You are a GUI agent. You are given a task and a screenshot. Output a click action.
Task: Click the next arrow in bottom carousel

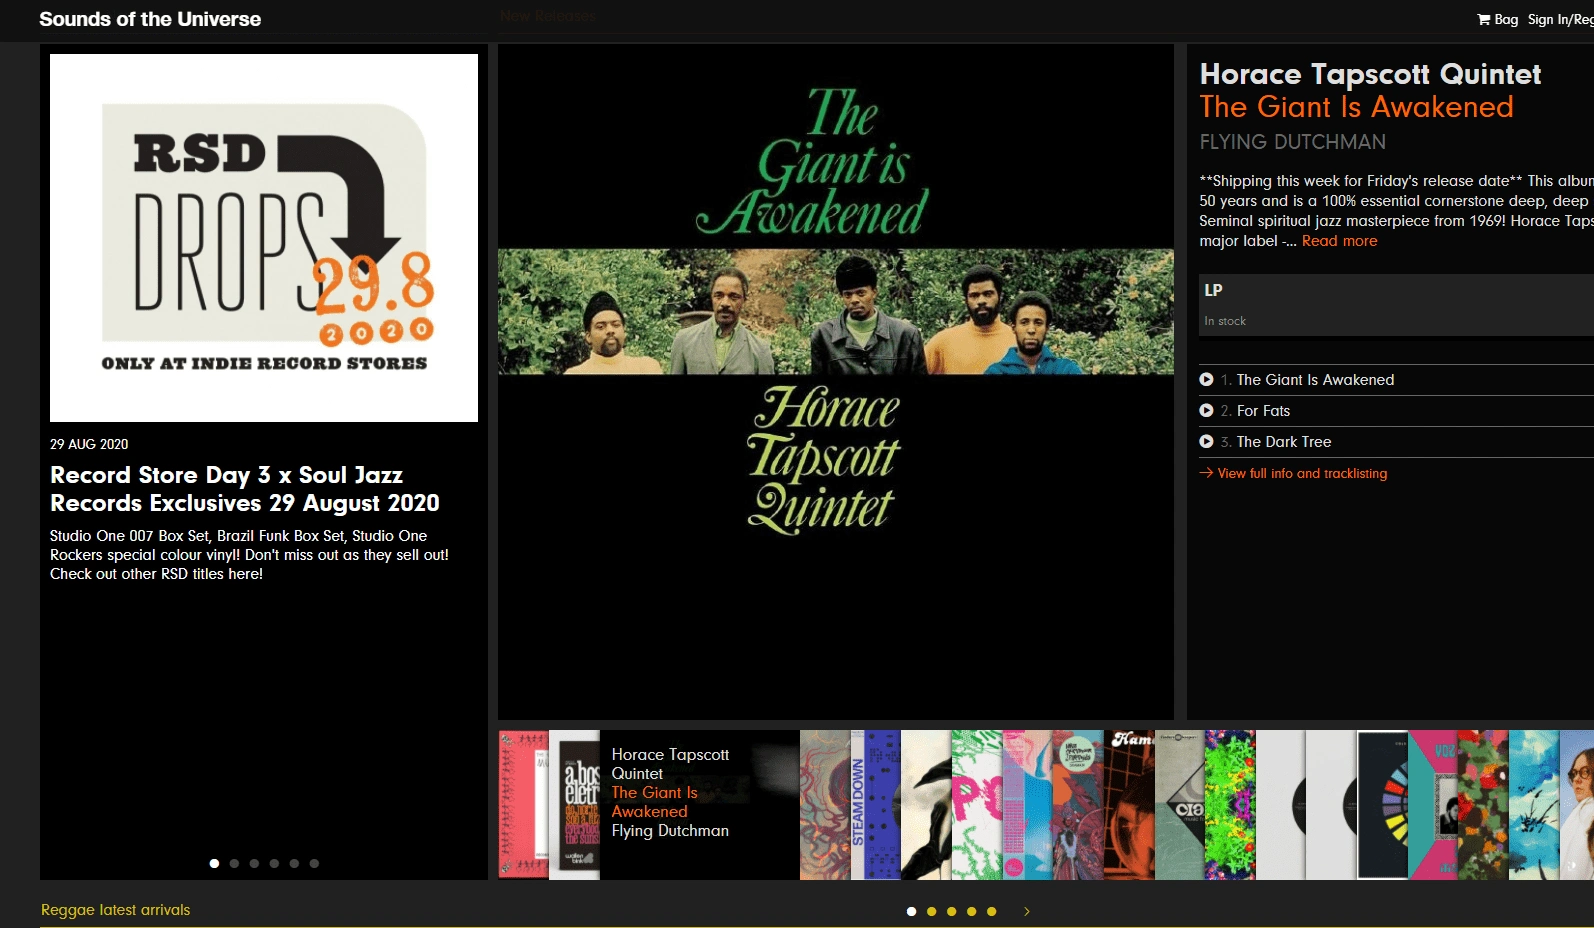[1026, 911]
